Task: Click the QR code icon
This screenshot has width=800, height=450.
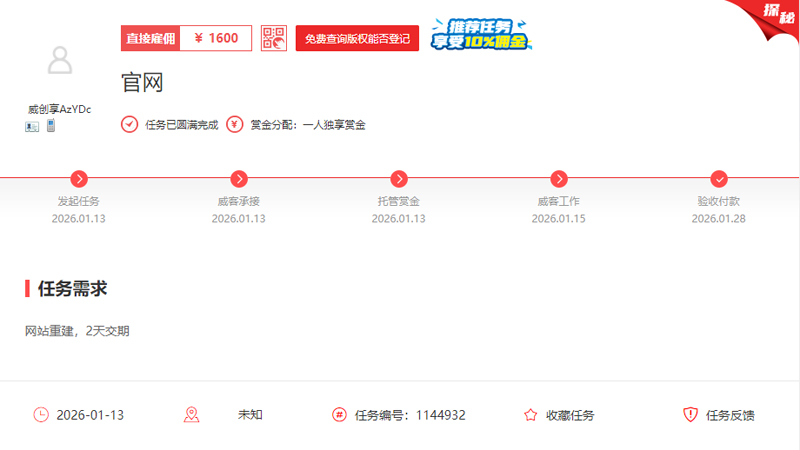Action: click(274, 38)
